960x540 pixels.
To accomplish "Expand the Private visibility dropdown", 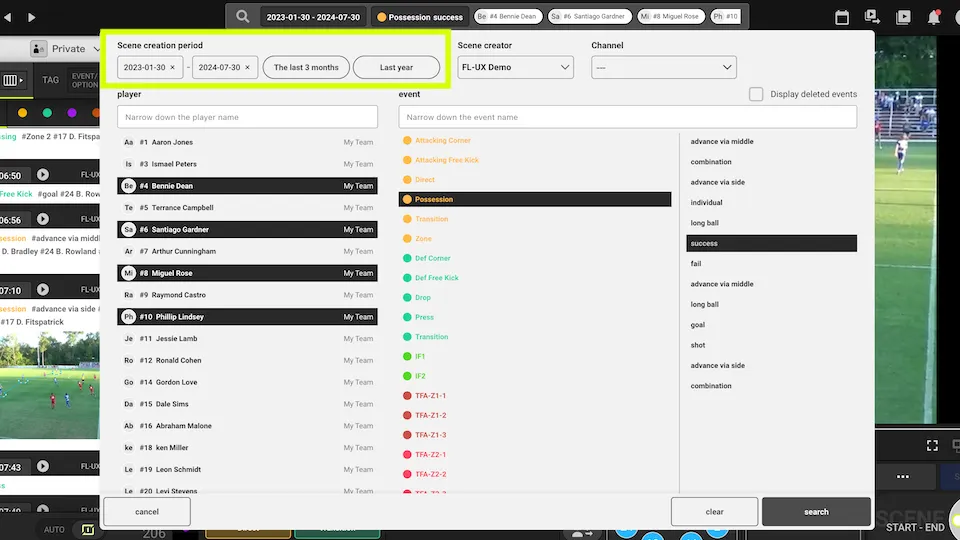I will click(64, 49).
